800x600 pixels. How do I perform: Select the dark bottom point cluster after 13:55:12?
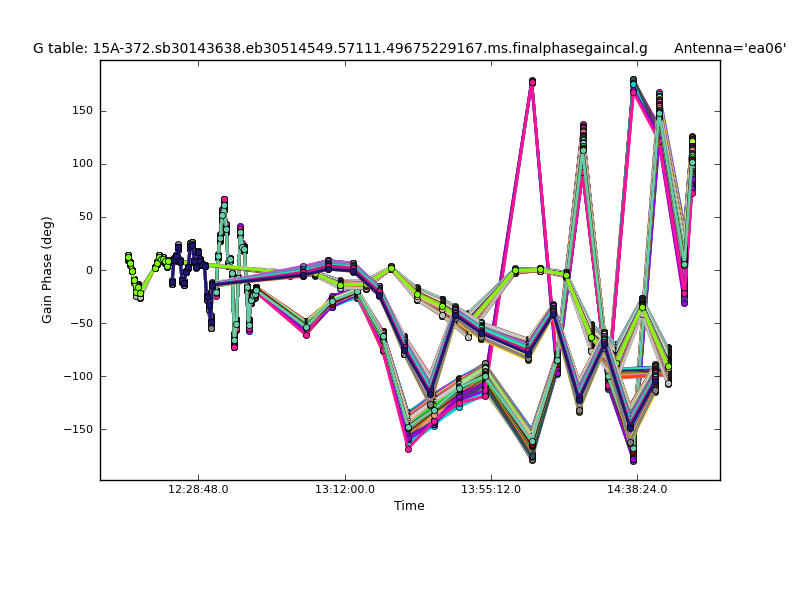click(x=532, y=458)
